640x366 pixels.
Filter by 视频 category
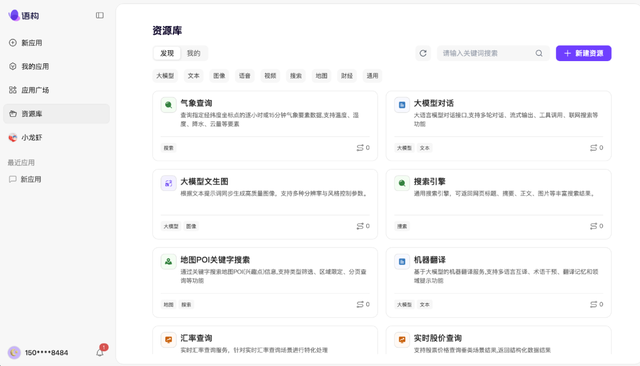270,76
